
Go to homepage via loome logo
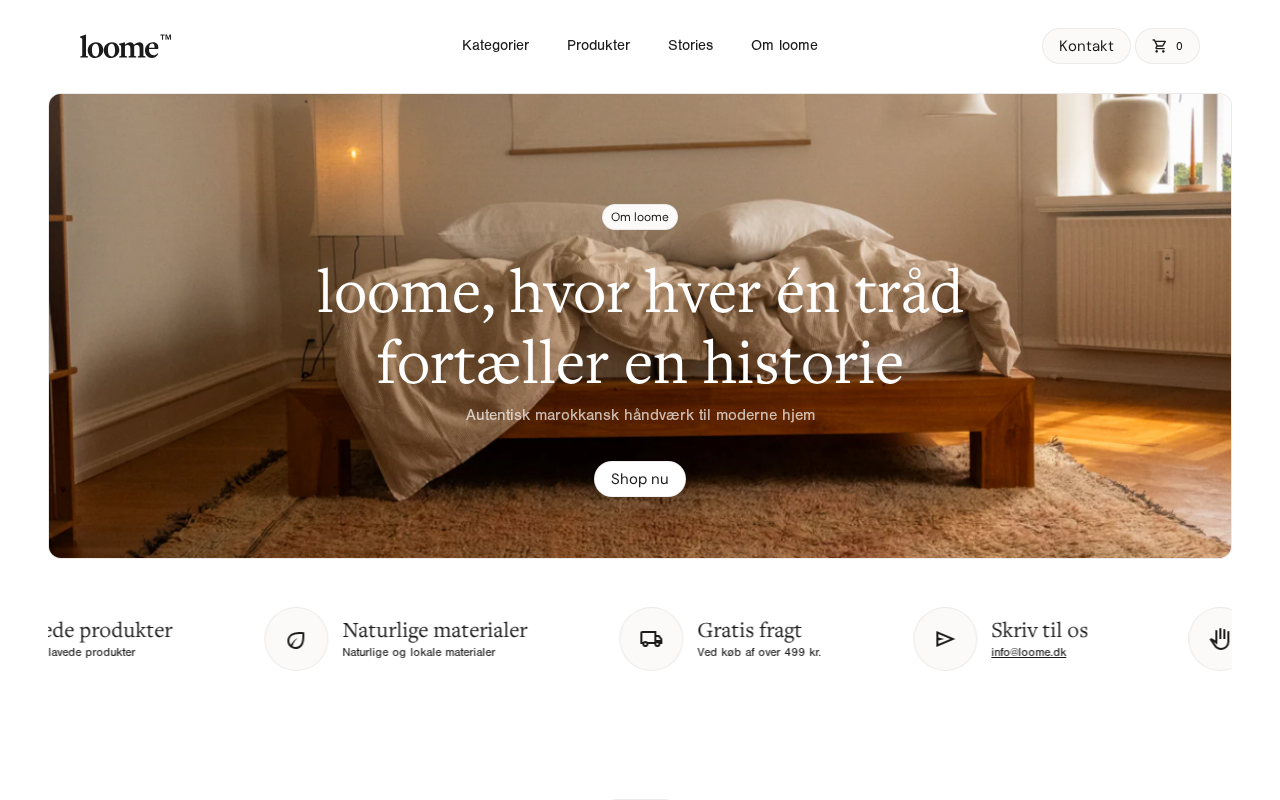pyautogui.click(x=125, y=46)
